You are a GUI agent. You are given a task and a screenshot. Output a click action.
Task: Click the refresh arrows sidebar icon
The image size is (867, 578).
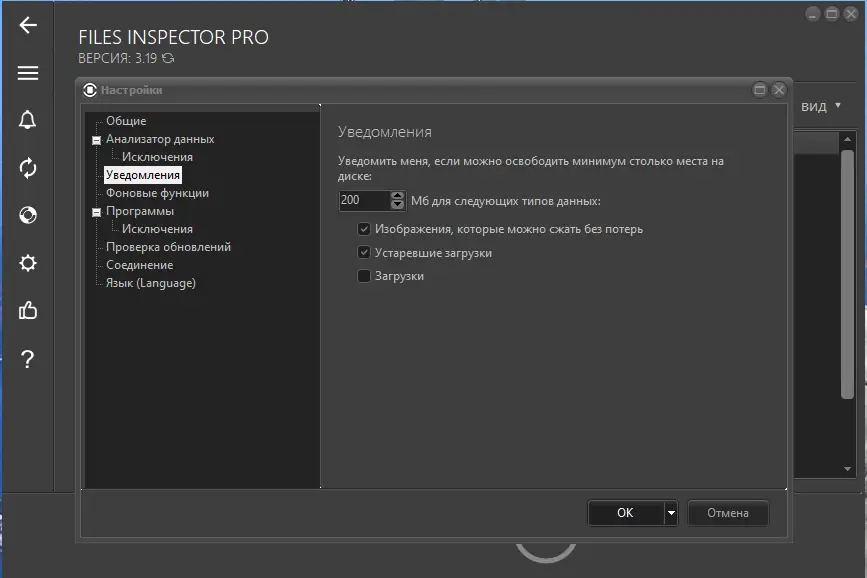click(x=28, y=168)
